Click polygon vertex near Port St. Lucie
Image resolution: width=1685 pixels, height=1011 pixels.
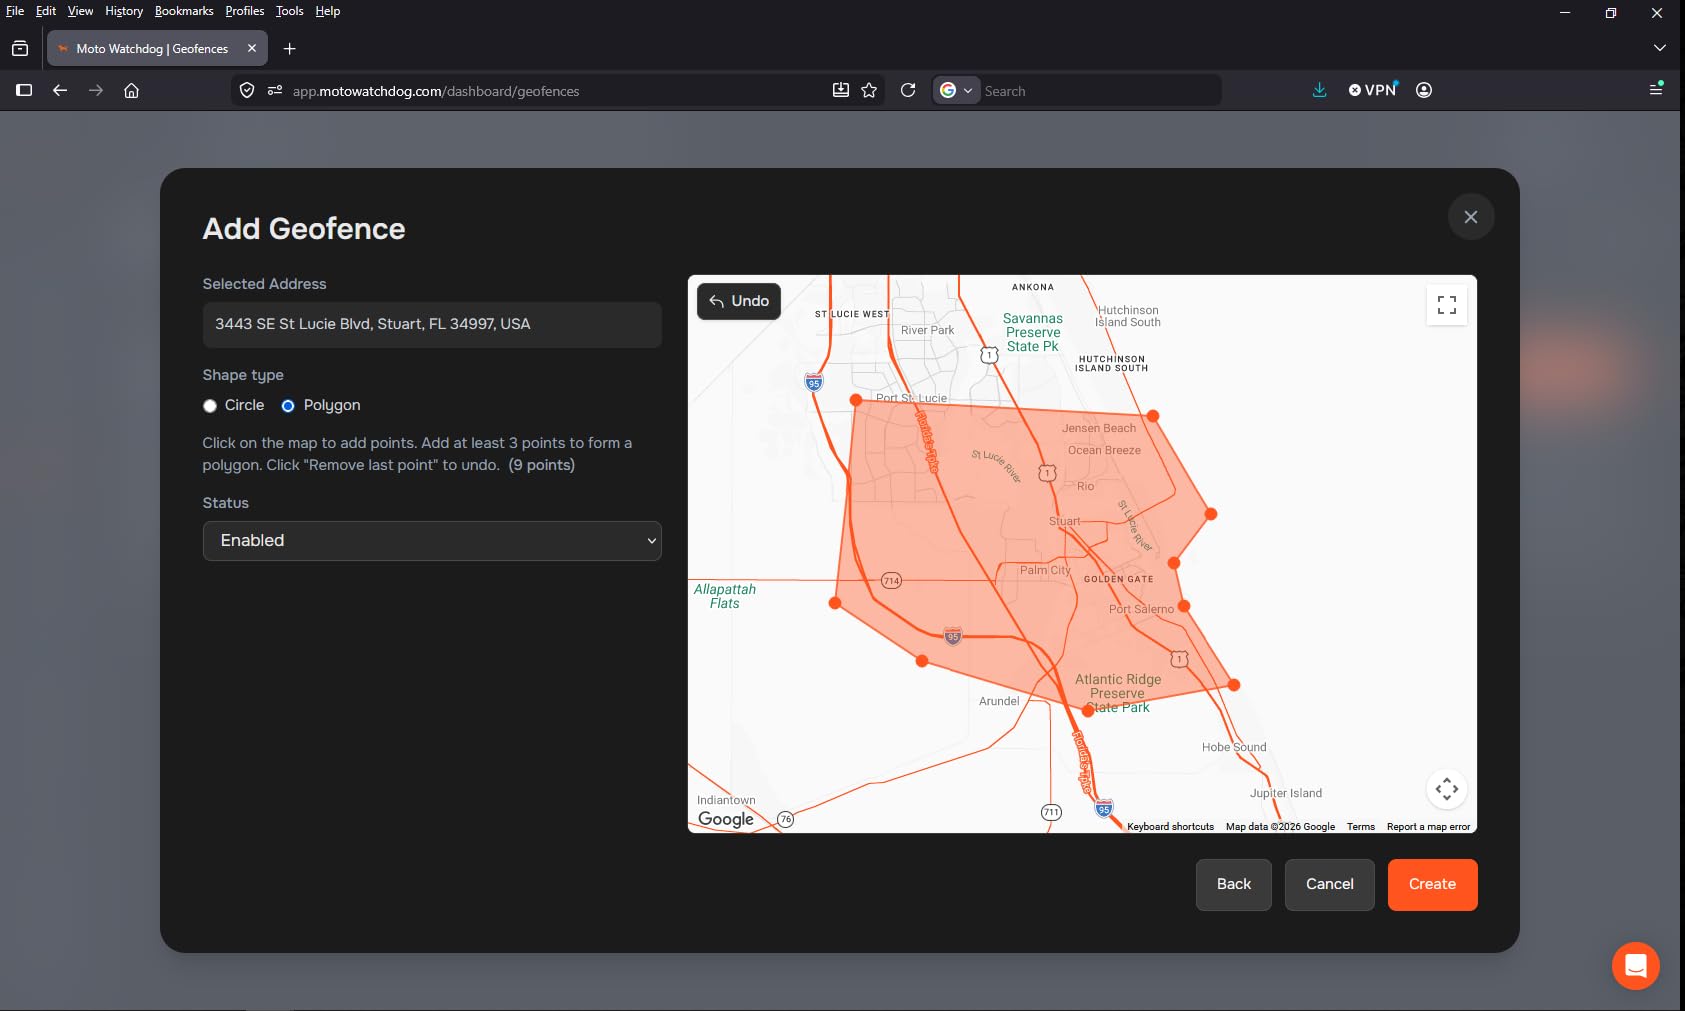tap(856, 400)
